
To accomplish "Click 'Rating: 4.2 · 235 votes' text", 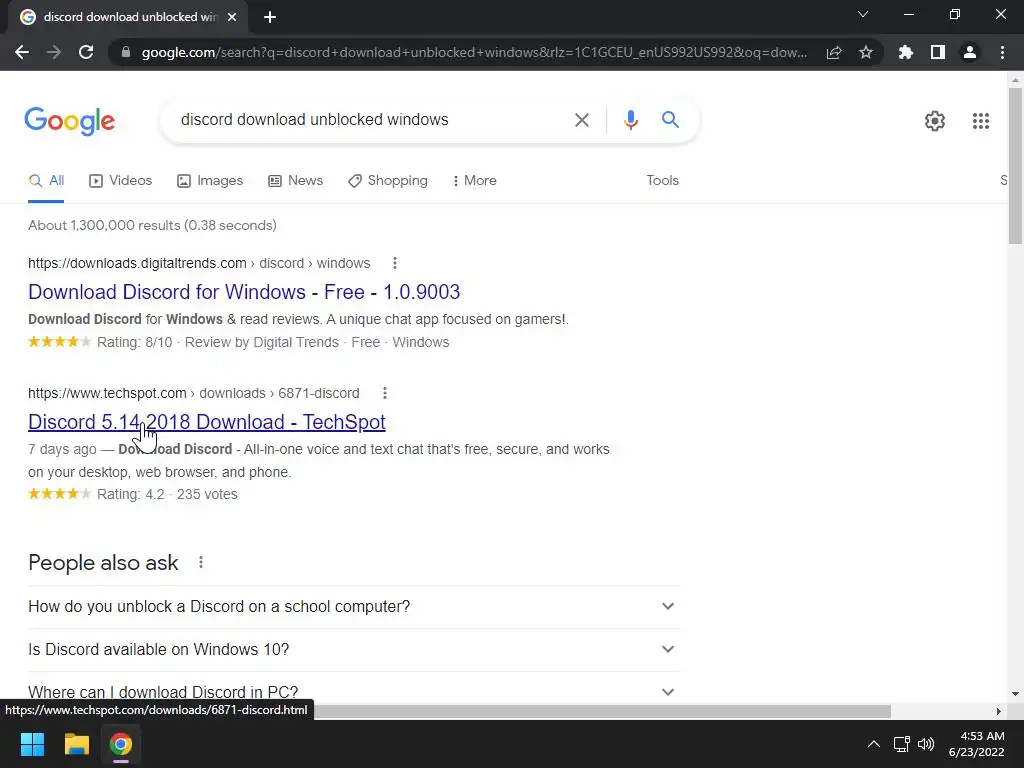I will tap(167, 494).
